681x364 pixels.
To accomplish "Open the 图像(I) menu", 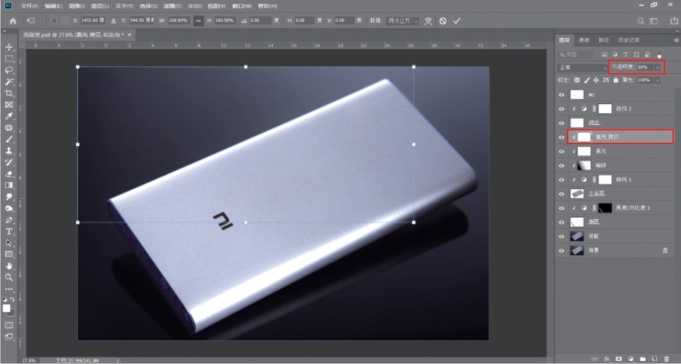I will 76,6.
